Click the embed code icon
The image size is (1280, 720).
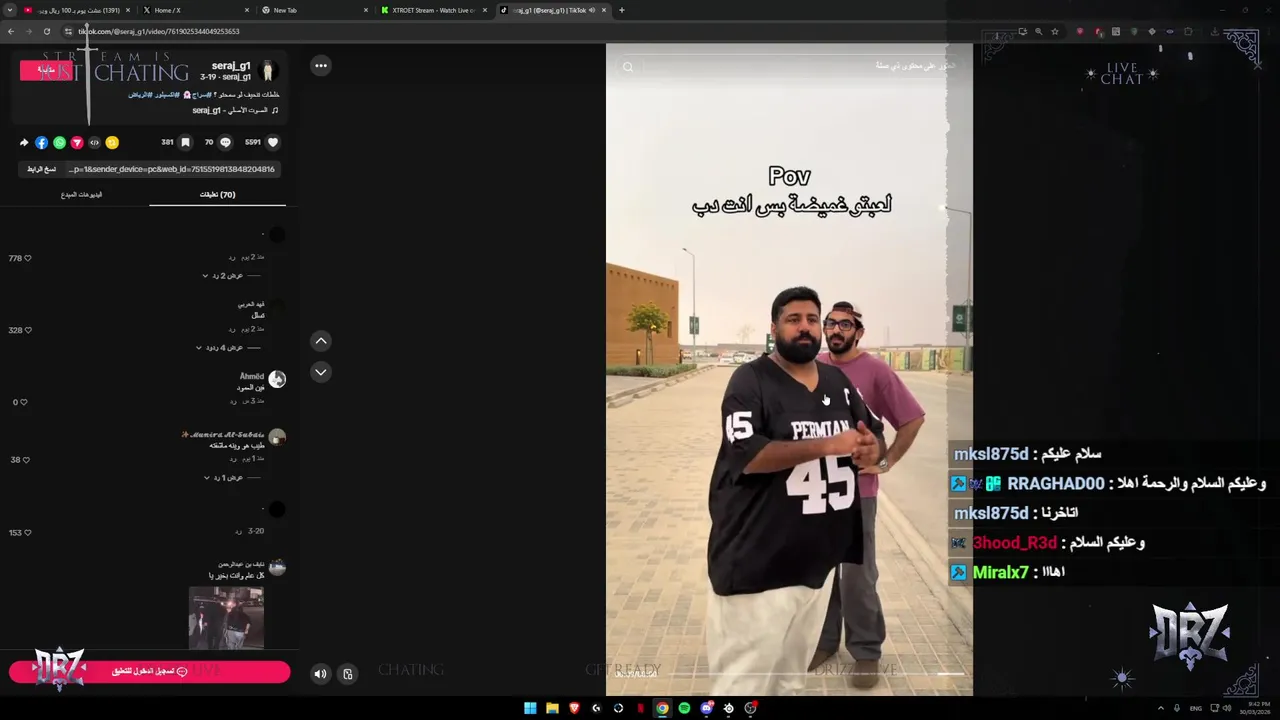(x=94, y=143)
